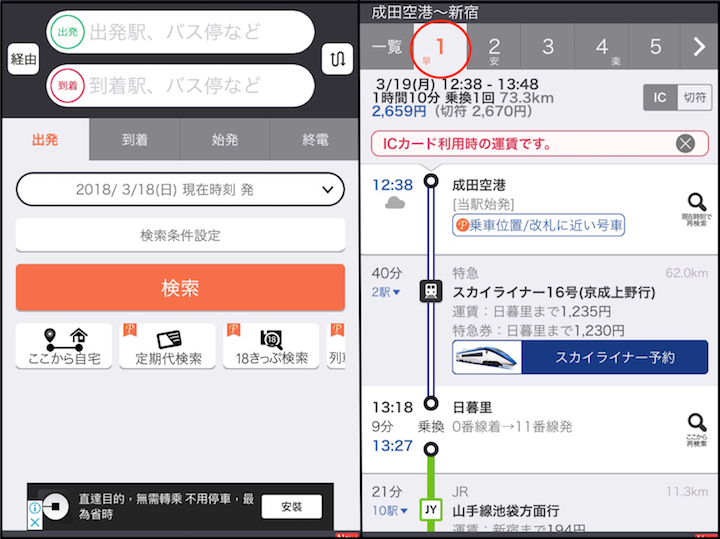Viewport: 720px width, 539px height.
Task: Select route result tab 2
Action: (x=494, y=47)
